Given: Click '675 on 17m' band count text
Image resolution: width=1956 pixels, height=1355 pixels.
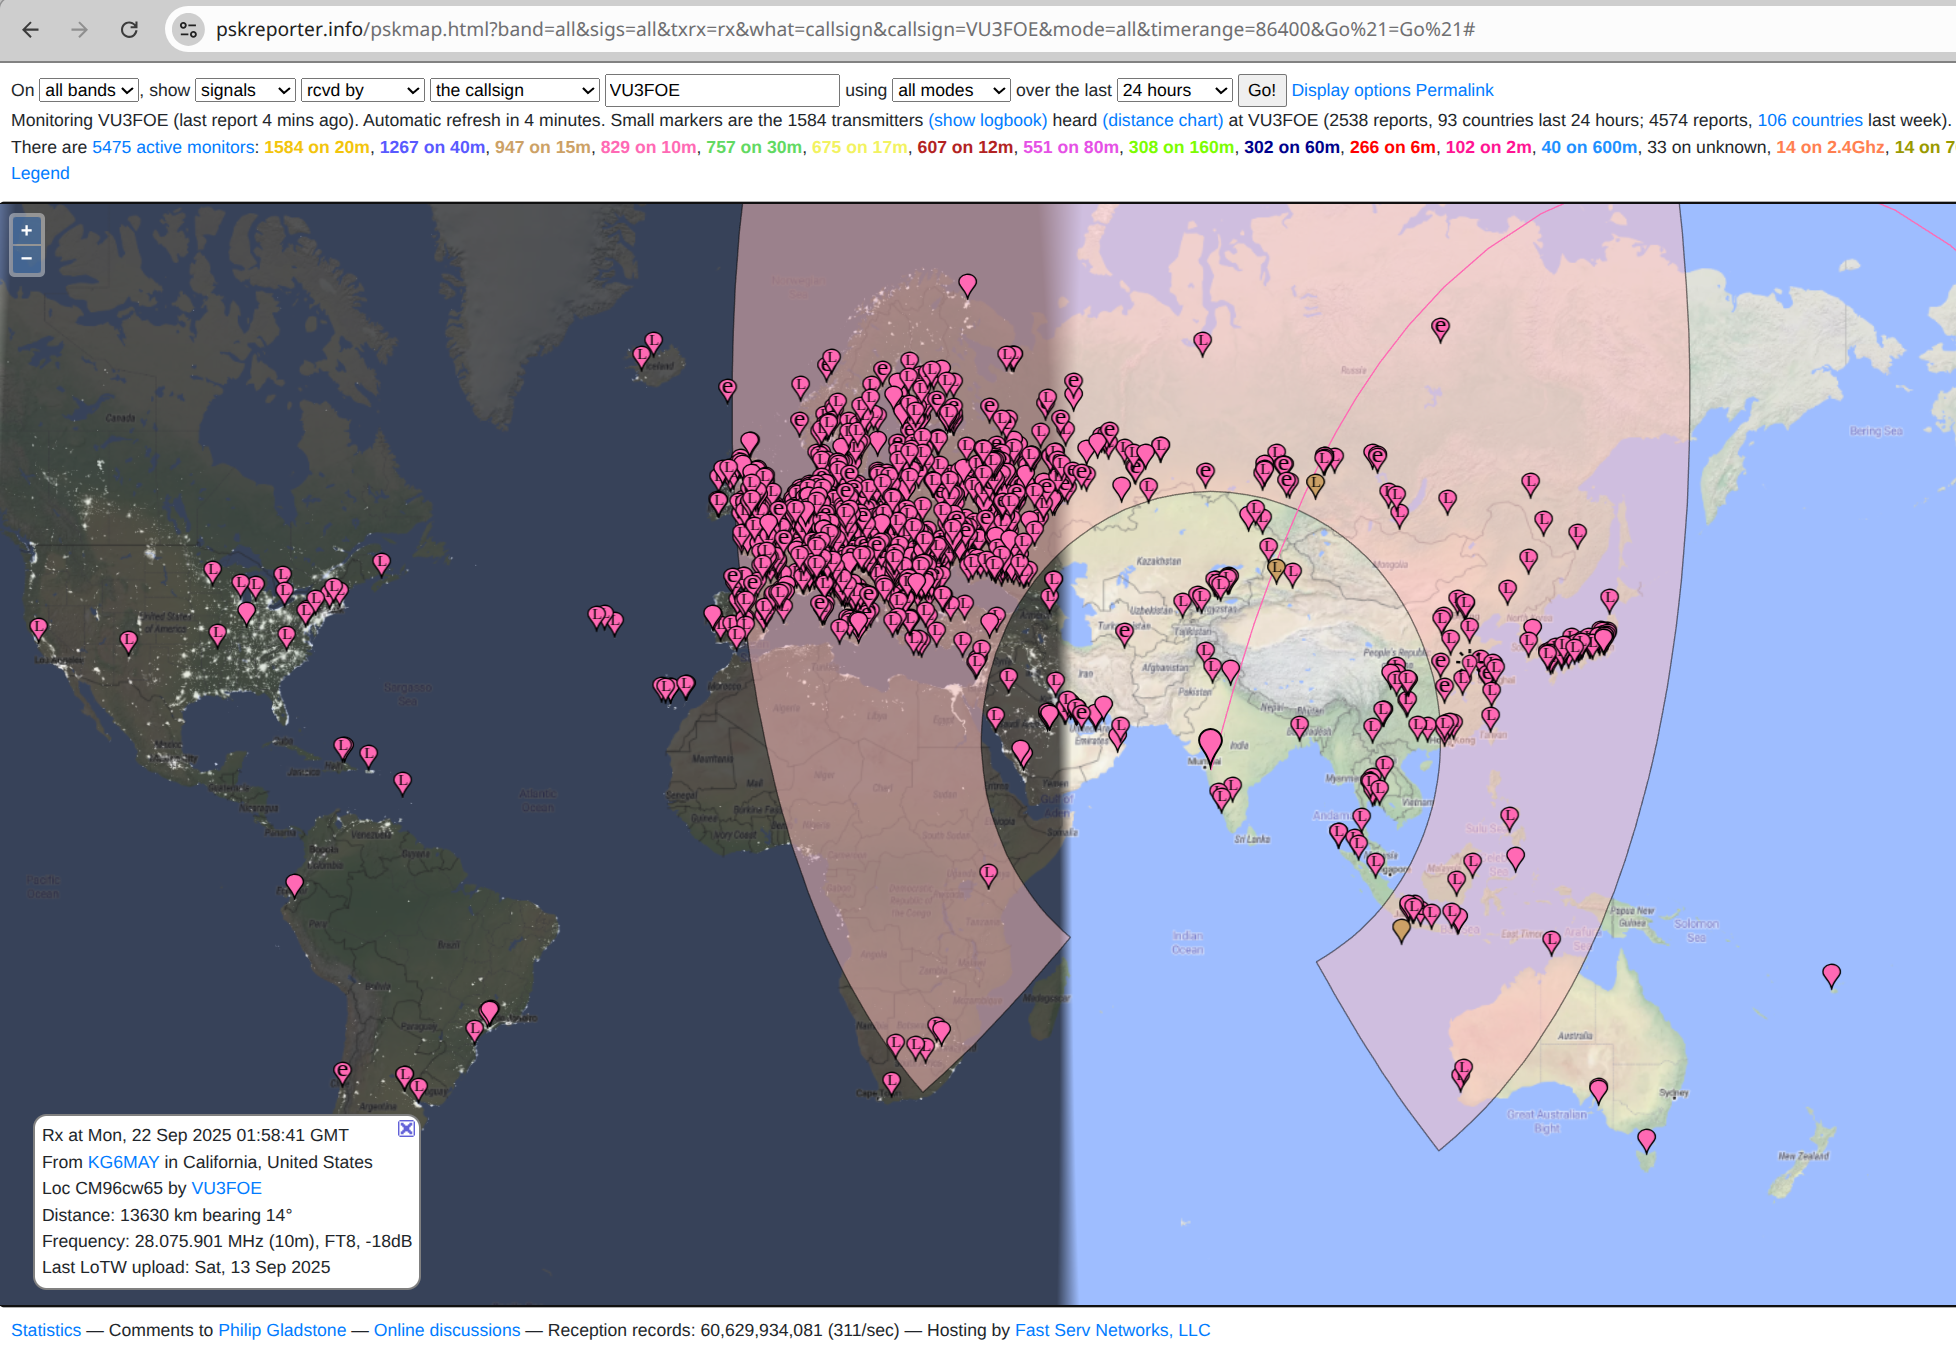Looking at the screenshot, I should point(860,147).
